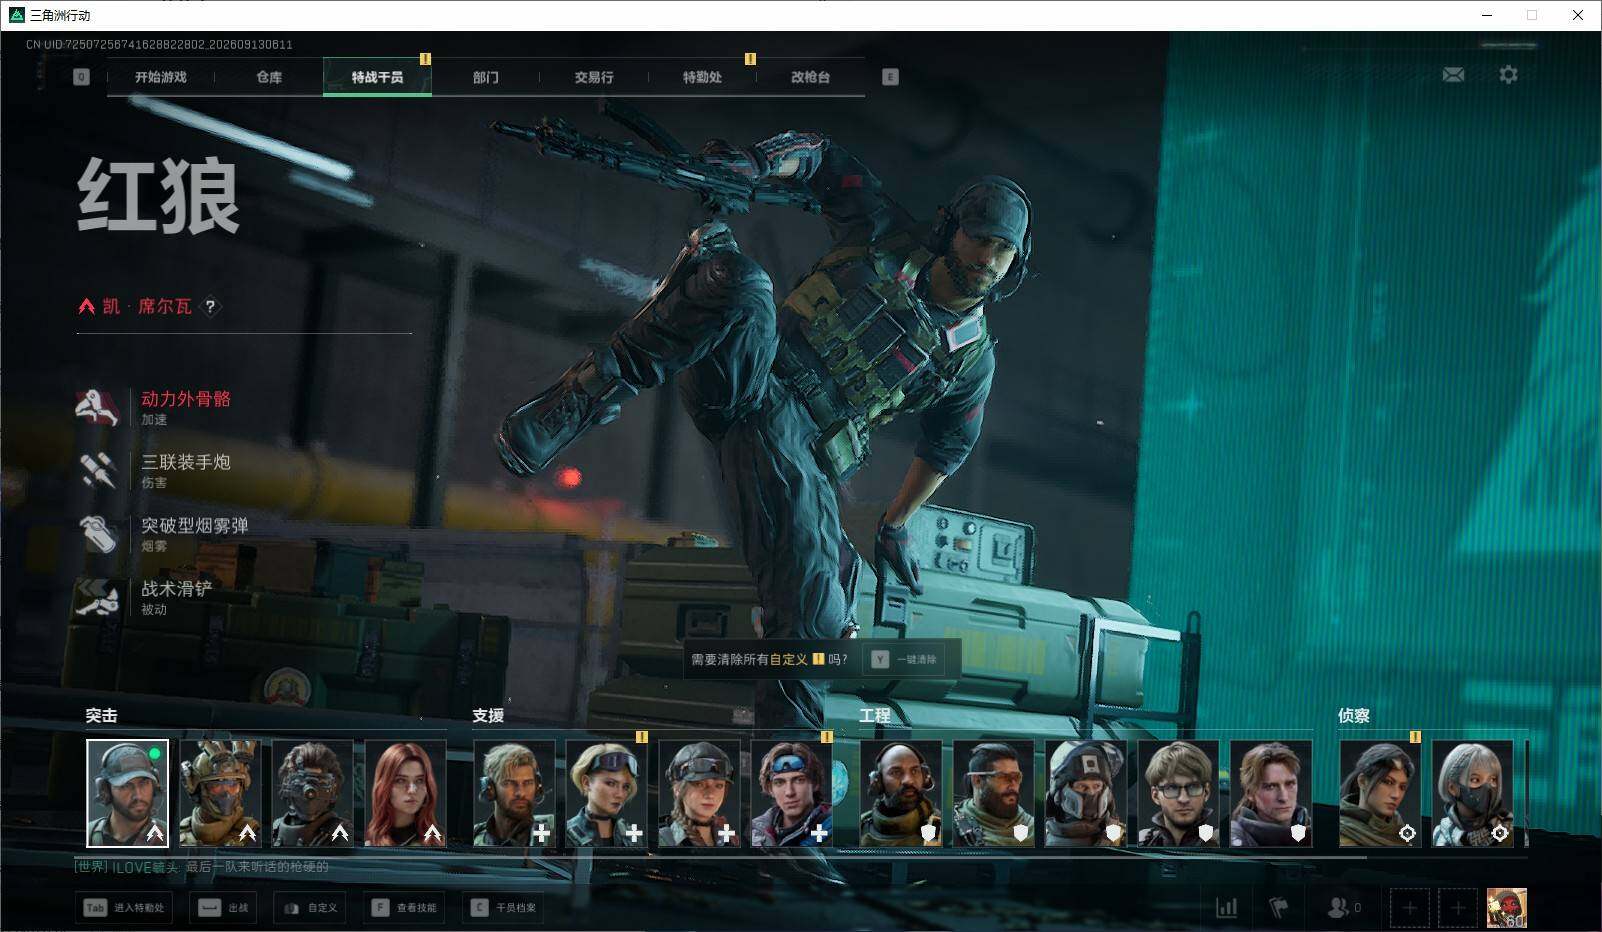Select the black-rimmed glasses operator under 工程

click(x=1179, y=793)
